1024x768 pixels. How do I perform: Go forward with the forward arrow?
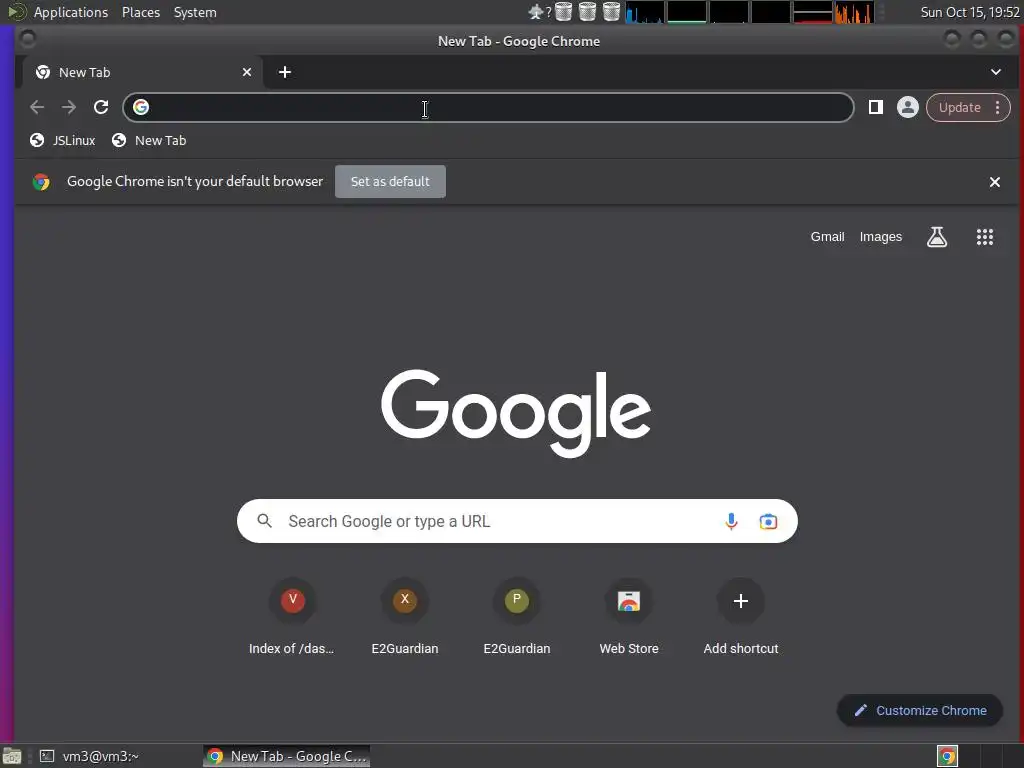[69, 107]
